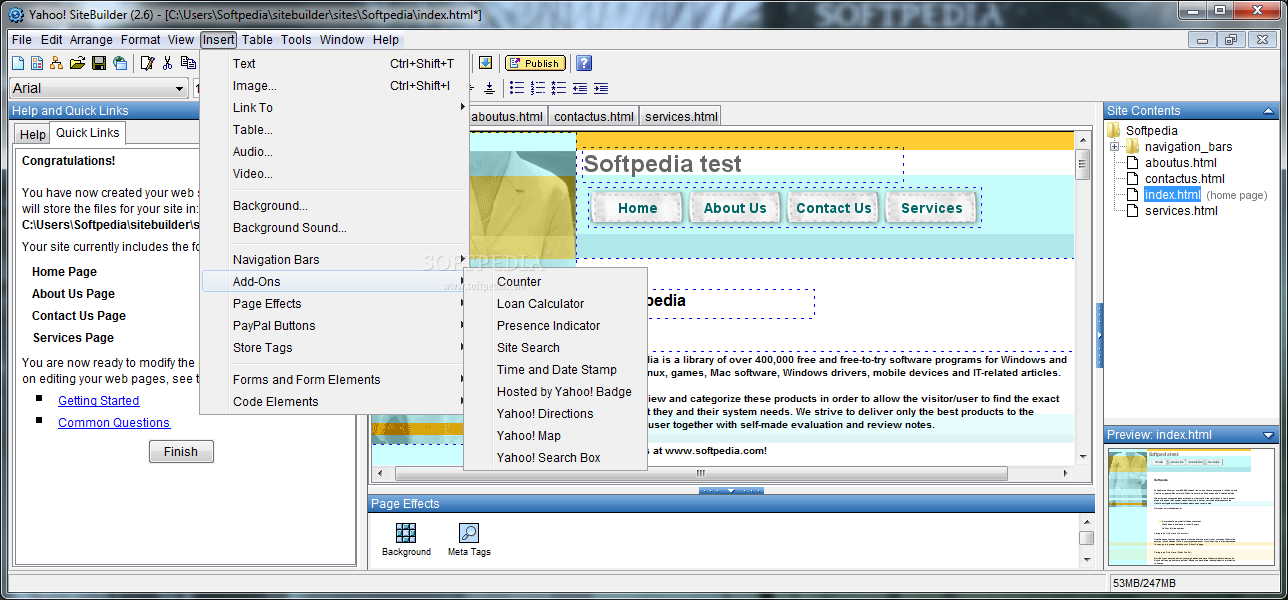Open Navigation Bars menu entry
The height and width of the screenshot is (600, 1288).
pos(334,259)
